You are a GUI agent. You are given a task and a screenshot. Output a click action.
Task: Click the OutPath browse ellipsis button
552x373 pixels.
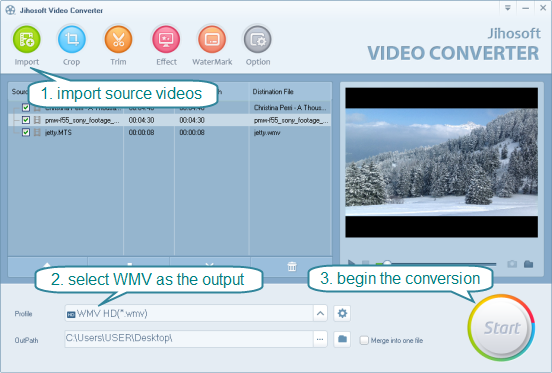point(320,339)
